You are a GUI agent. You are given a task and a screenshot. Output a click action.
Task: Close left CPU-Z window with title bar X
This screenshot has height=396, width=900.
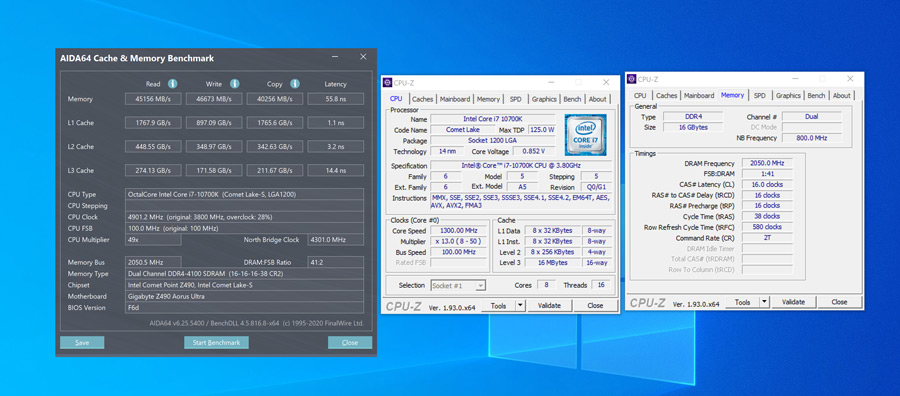(606, 83)
